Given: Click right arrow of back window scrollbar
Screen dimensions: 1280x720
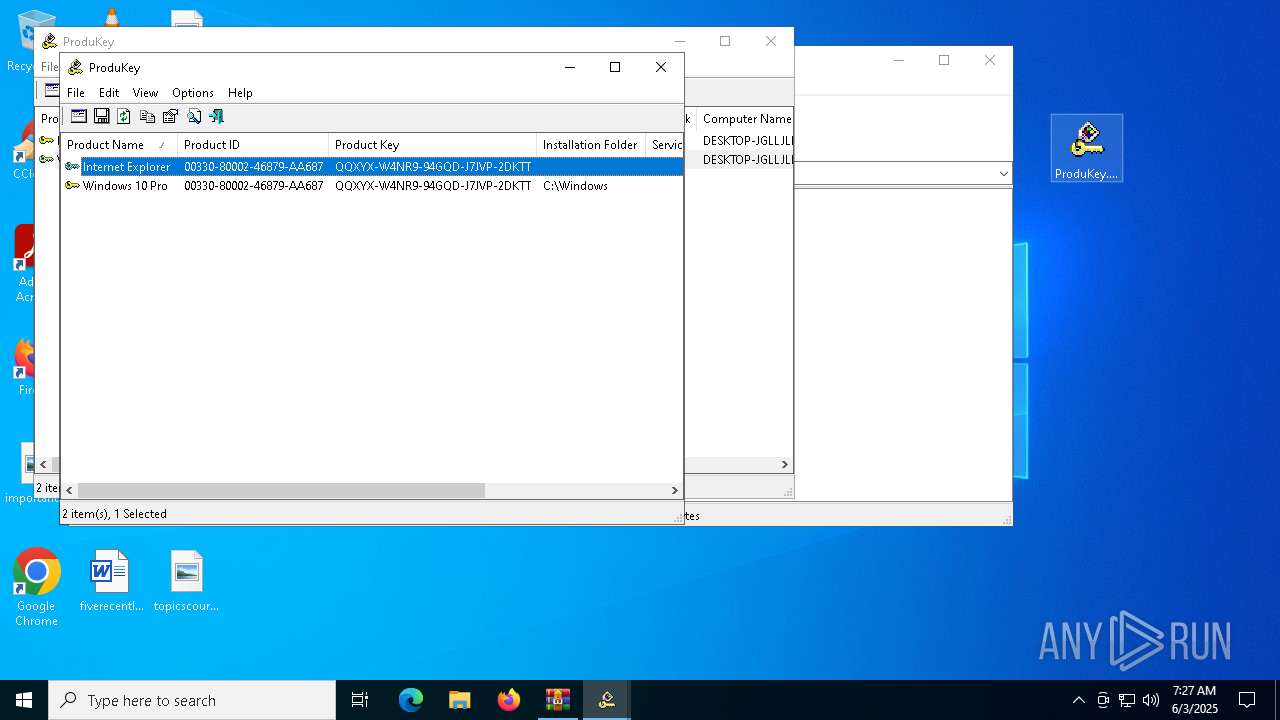Looking at the screenshot, I should (785, 465).
